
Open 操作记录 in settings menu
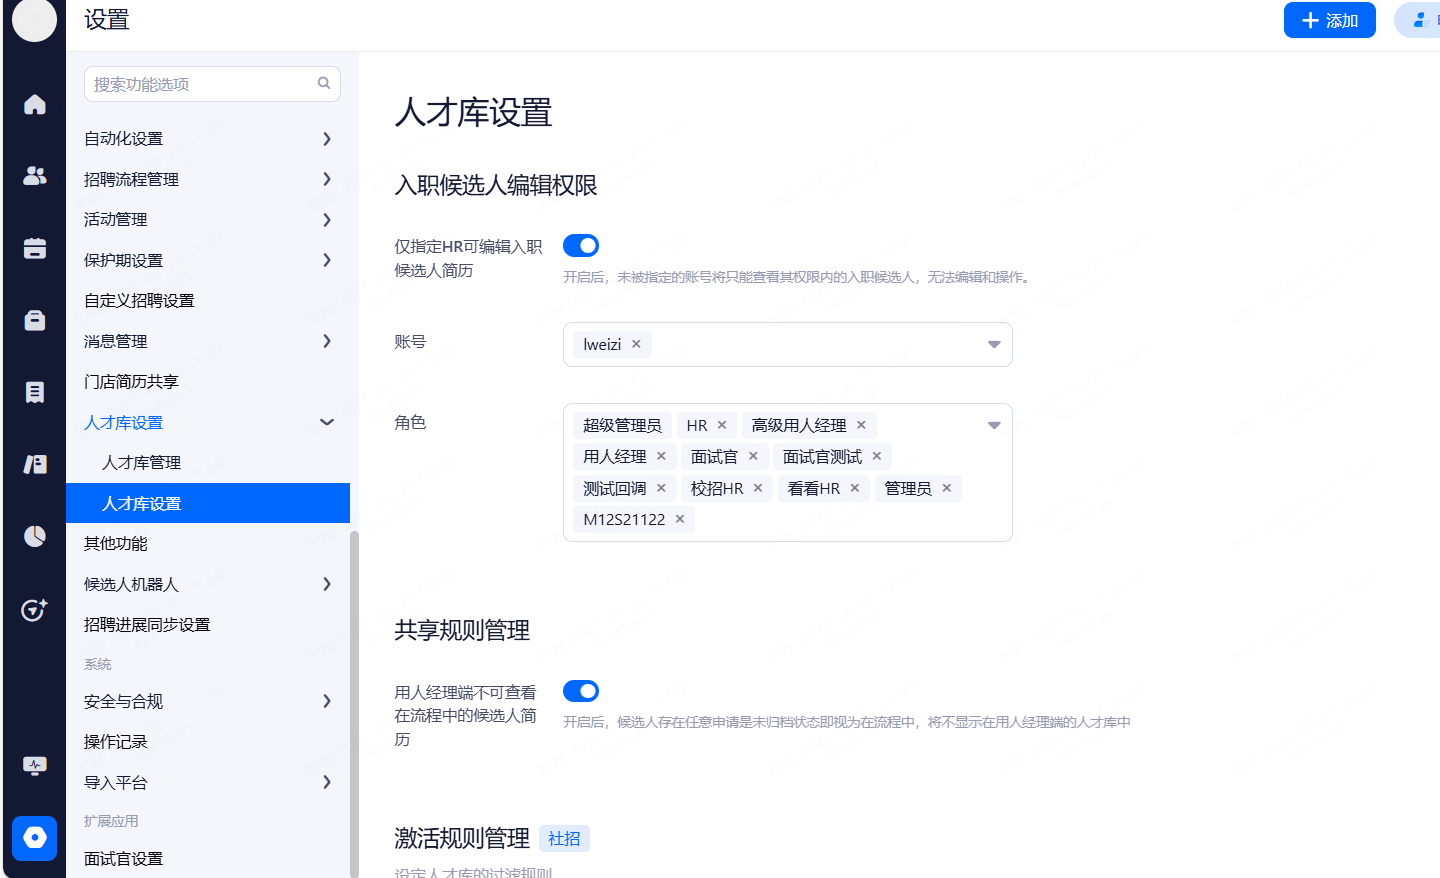[116, 742]
